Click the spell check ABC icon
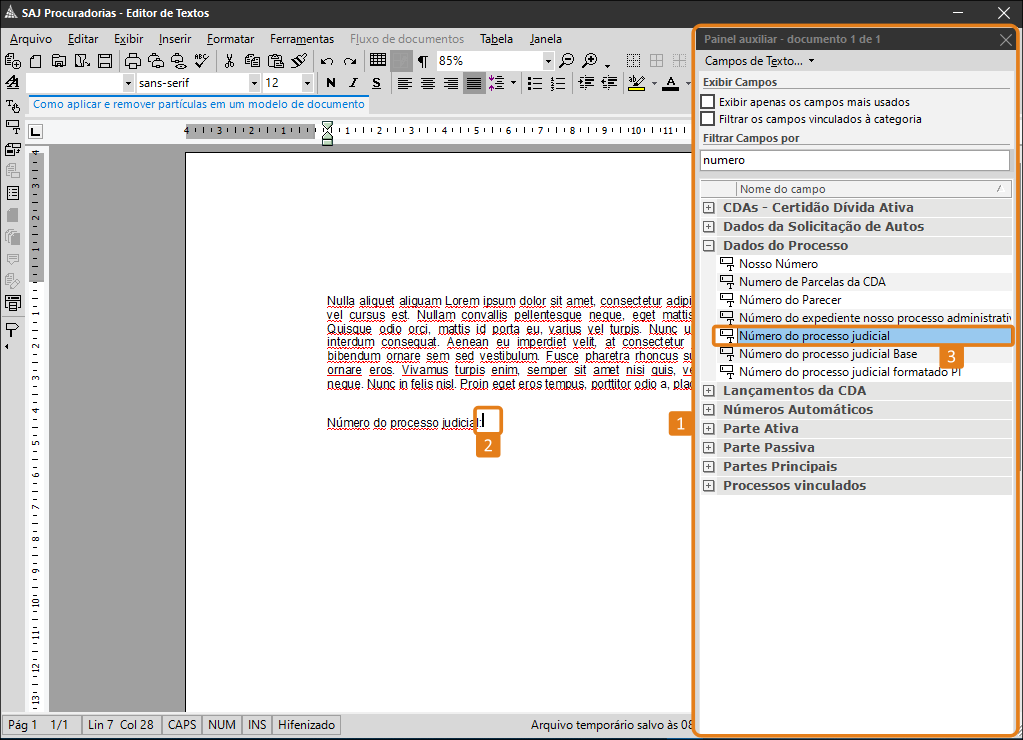 point(201,61)
